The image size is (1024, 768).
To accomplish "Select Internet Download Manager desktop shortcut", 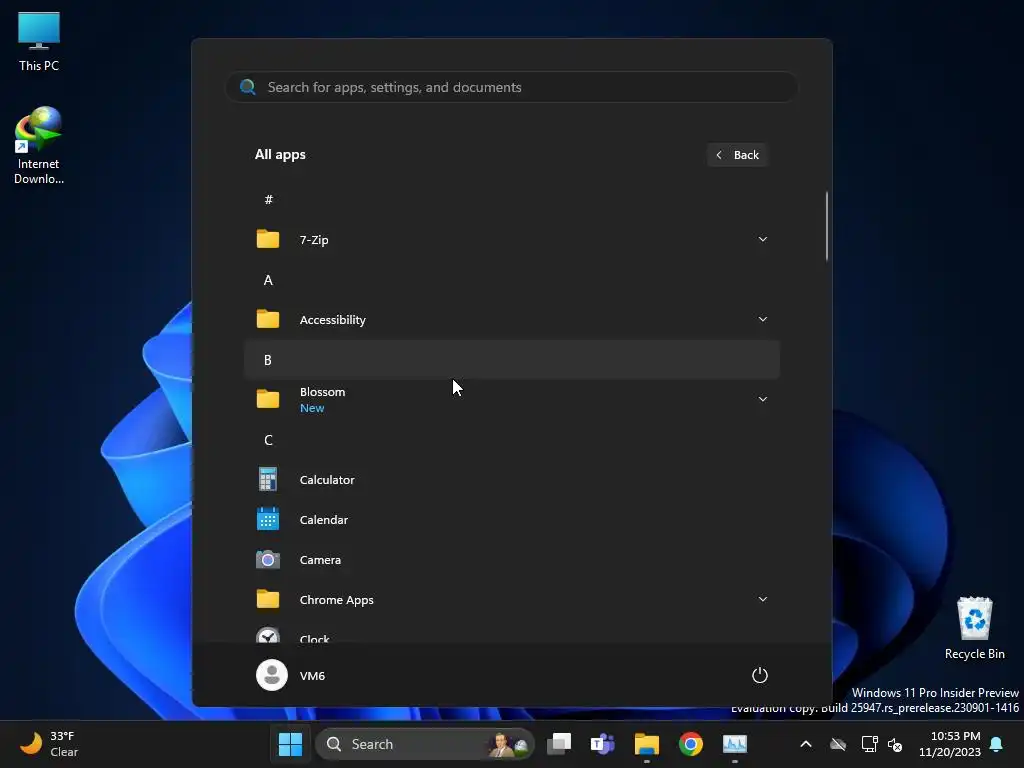I will (x=39, y=146).
